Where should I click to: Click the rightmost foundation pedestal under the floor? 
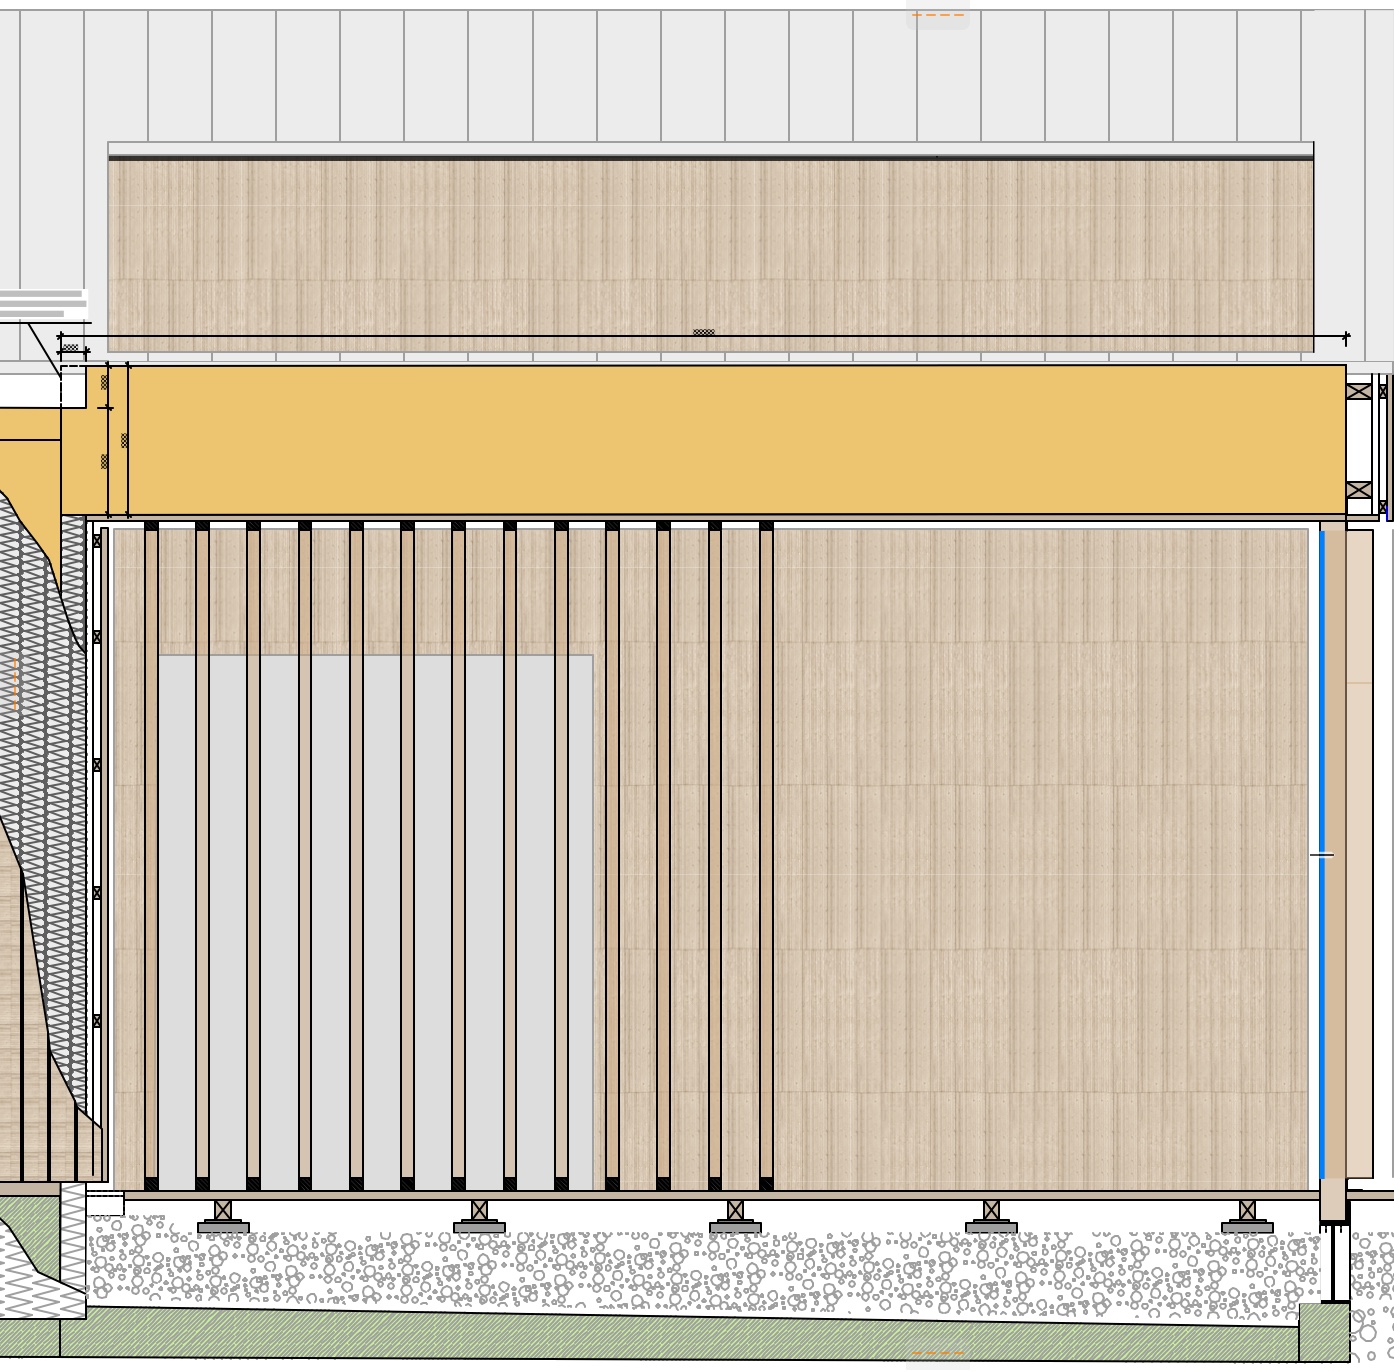[x=1247, y=1217]
